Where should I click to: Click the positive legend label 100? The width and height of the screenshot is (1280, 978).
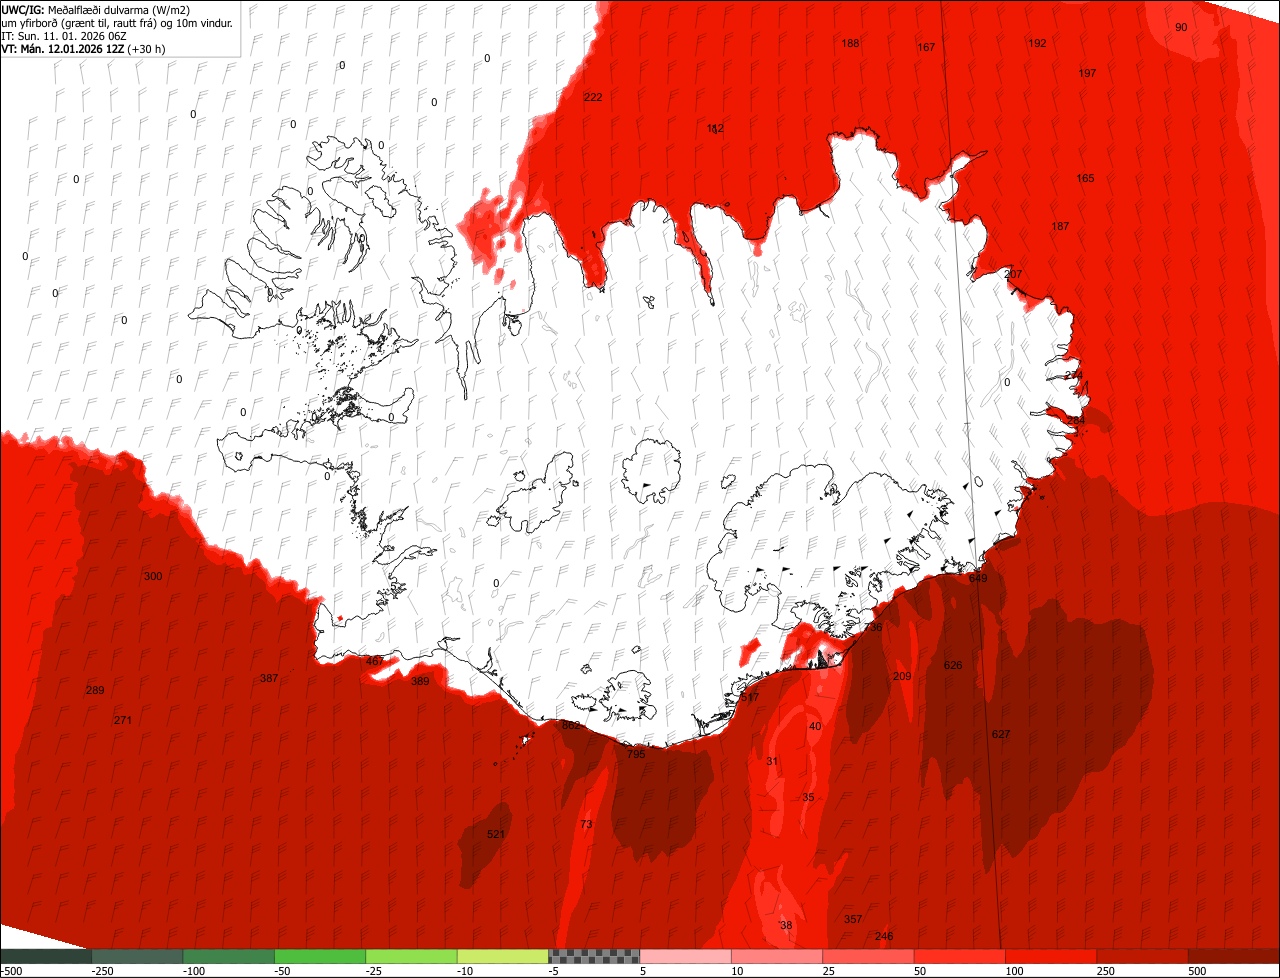1016,971
